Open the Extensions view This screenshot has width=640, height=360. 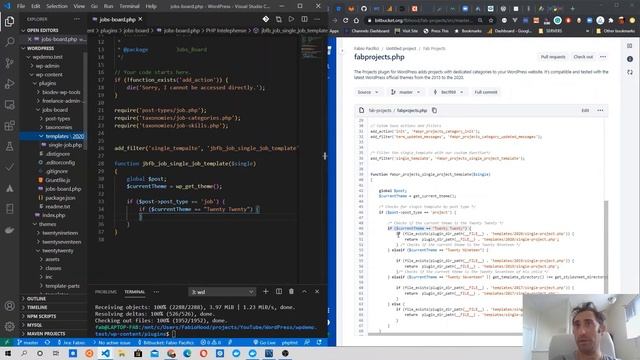coord(9,125)
